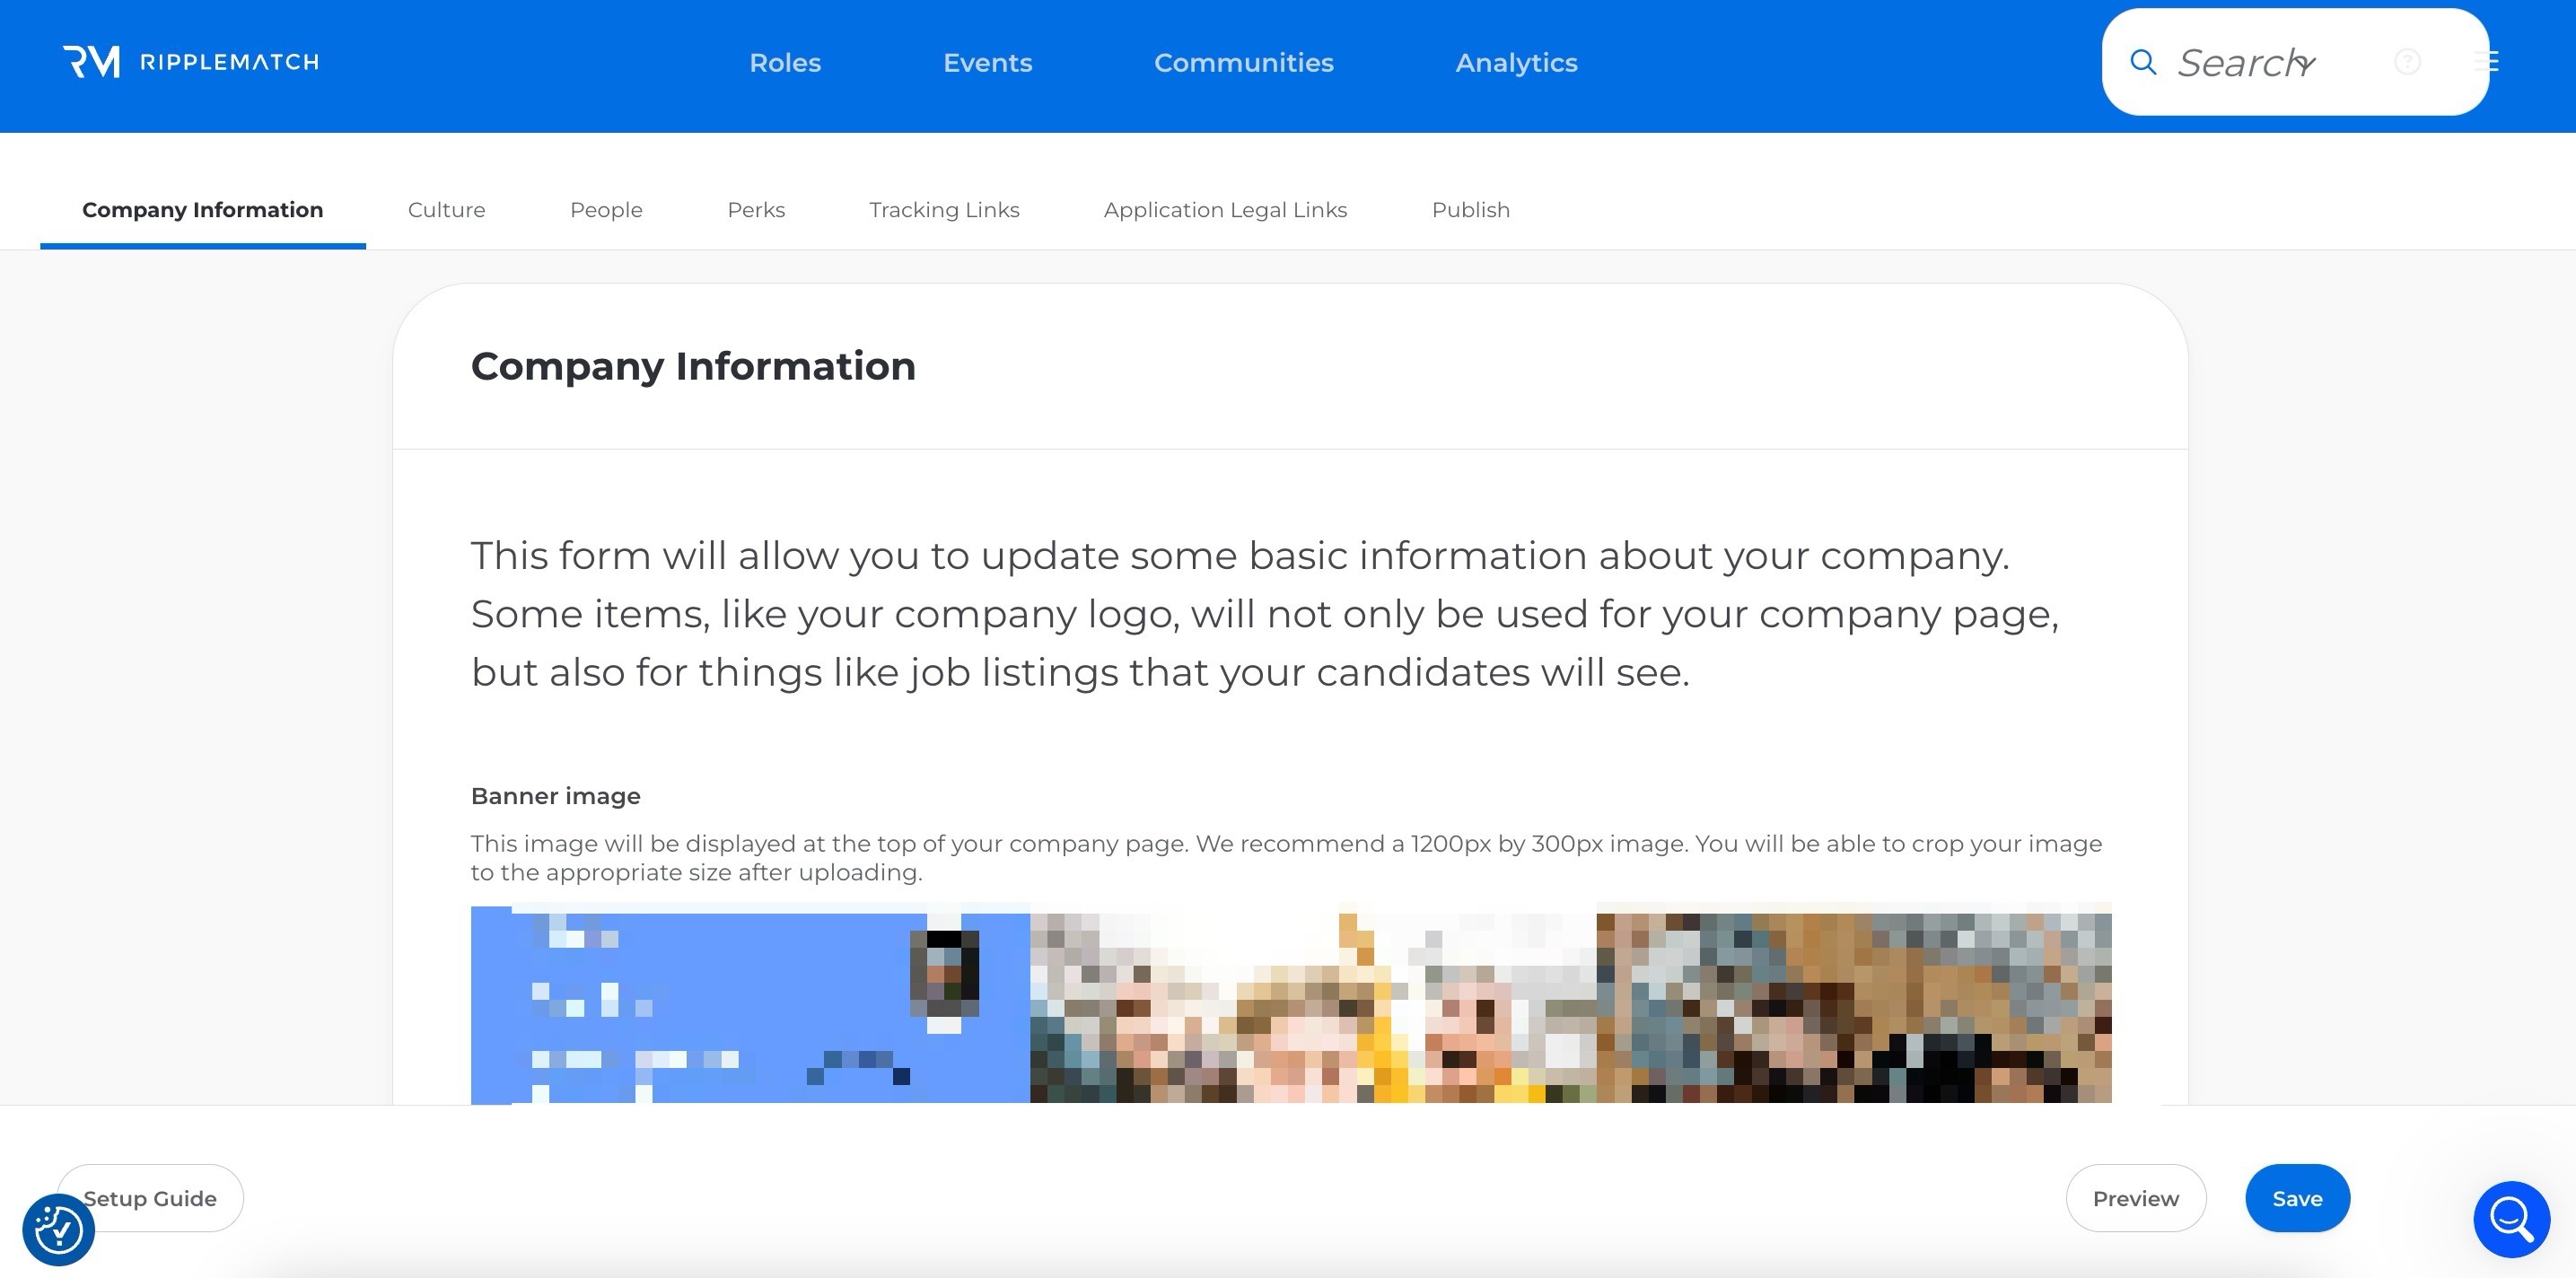2576x1278 pixels.
Task: Open Application Legal Links tab
Action: [x=1225, y=210]
